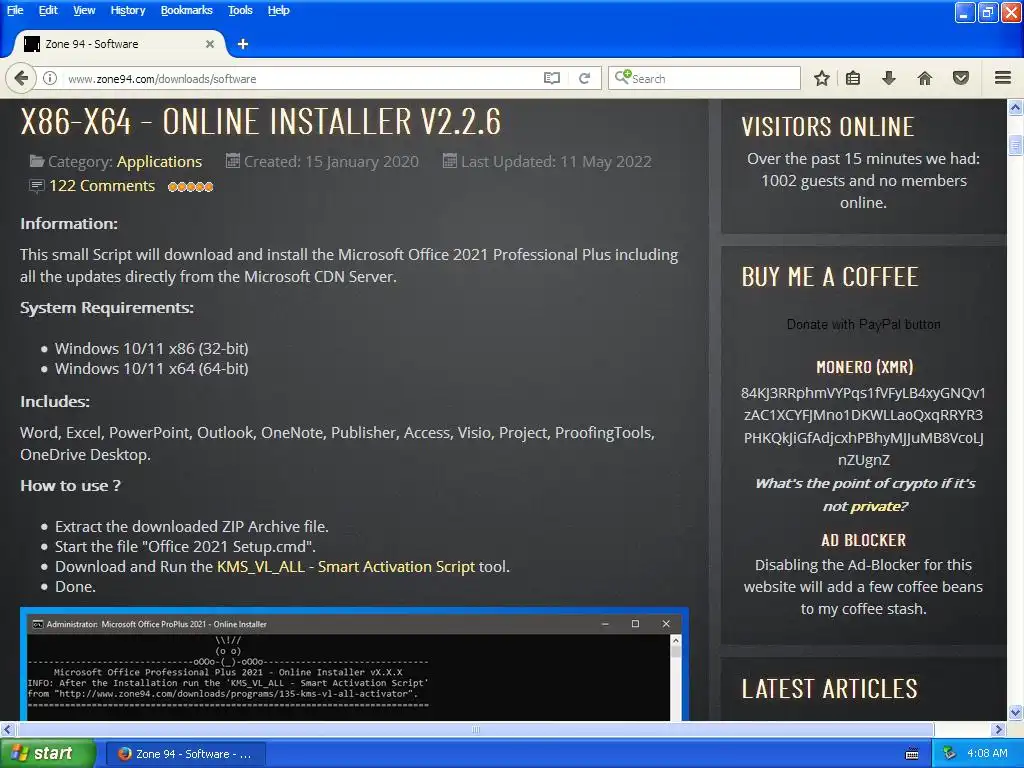Click the VISITORS ONLINE heading
Screen dimensions: 1024x768
click(827, 127)
